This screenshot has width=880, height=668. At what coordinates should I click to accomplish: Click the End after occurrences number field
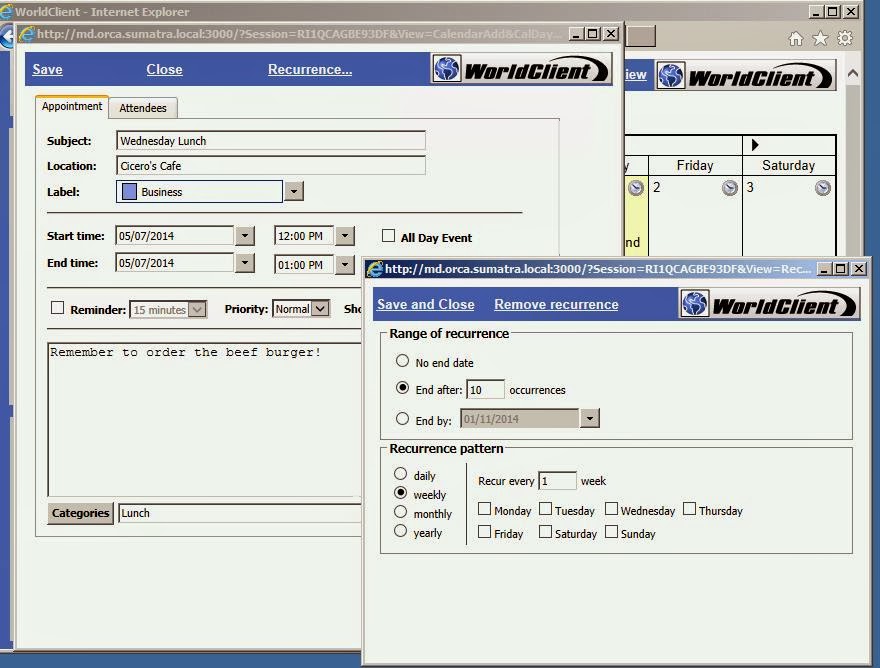[485, 390]
